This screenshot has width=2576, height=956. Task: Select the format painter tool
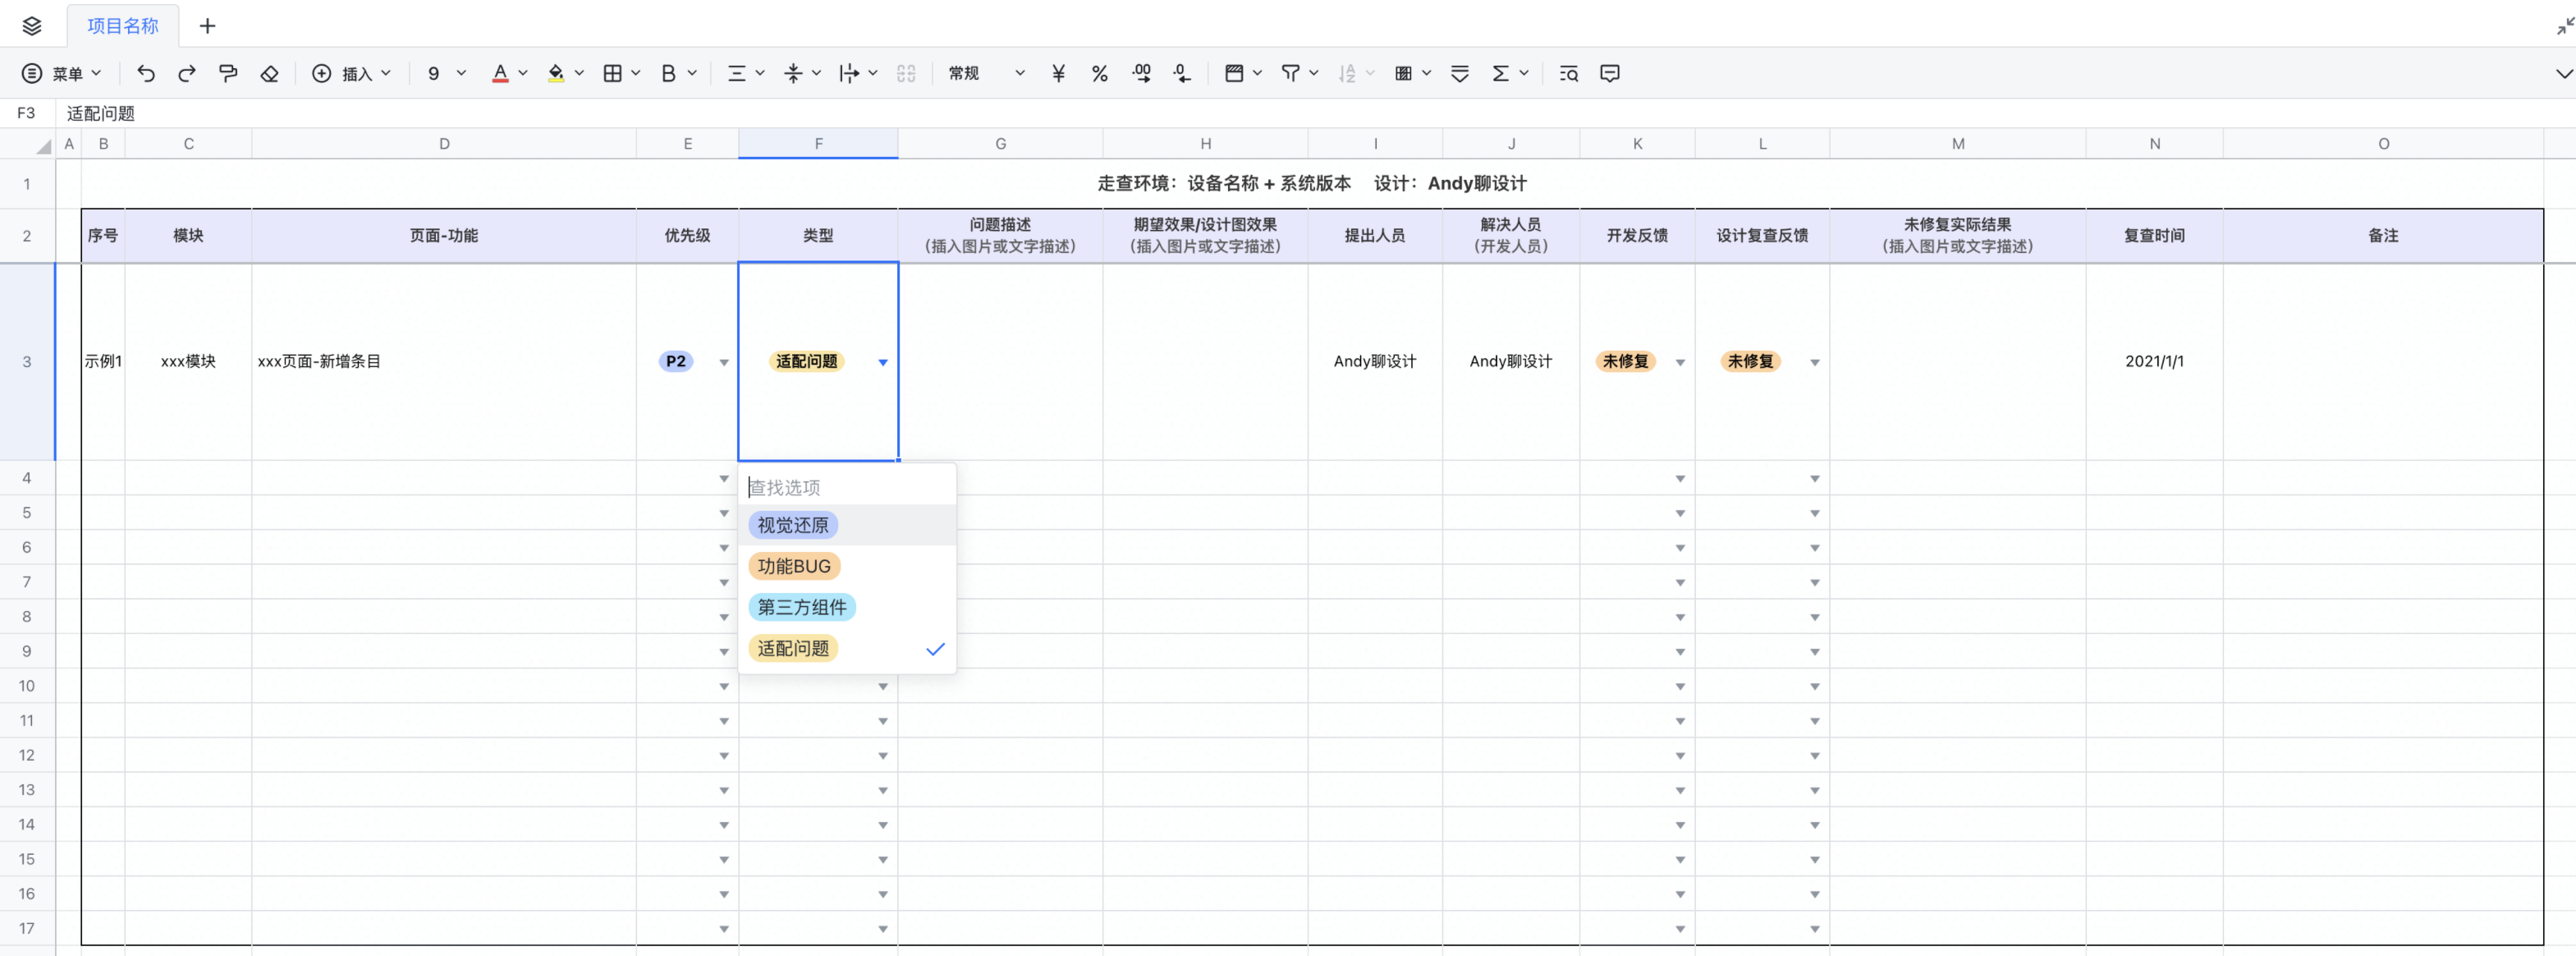(x=228, y=73)
